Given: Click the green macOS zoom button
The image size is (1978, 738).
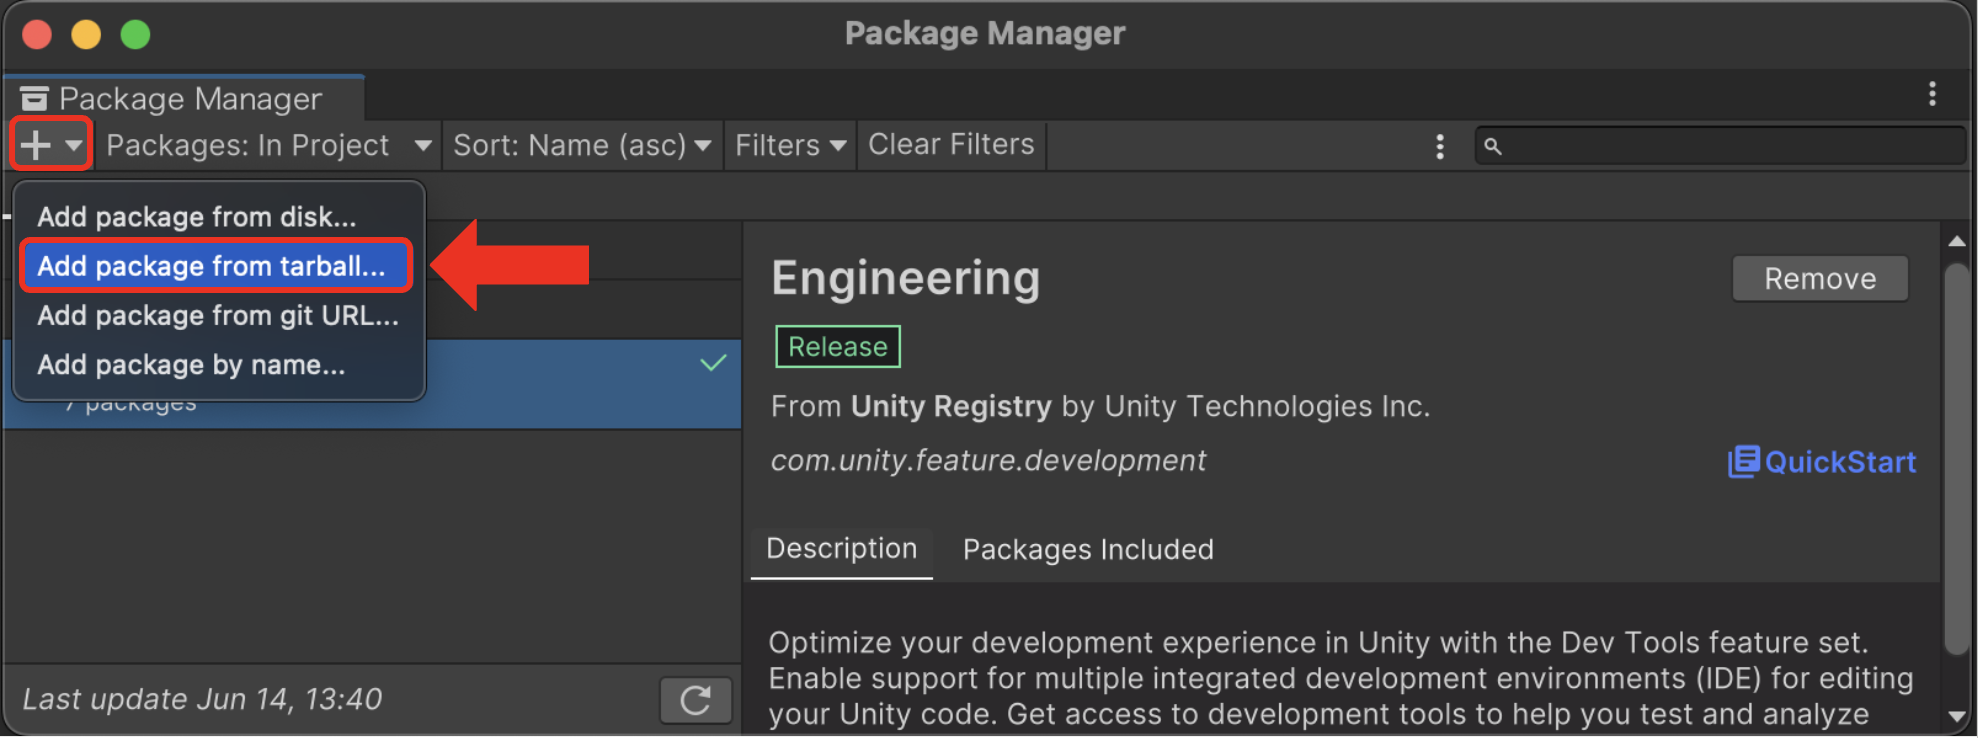Looking at the screenshot, I should click(135, 35).
